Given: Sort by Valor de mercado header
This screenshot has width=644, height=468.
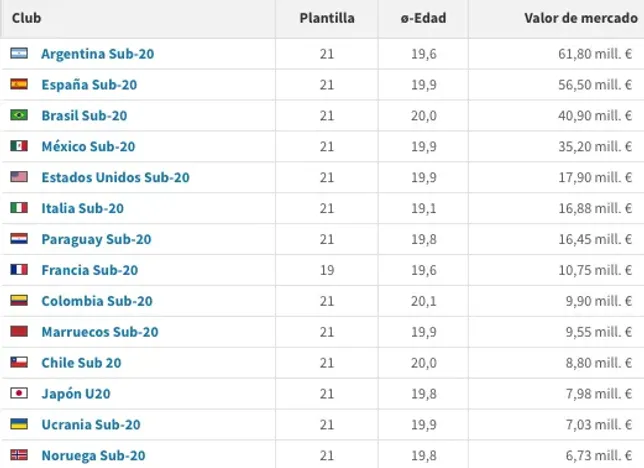Looking at the screenshot, I should click(580, 18).
